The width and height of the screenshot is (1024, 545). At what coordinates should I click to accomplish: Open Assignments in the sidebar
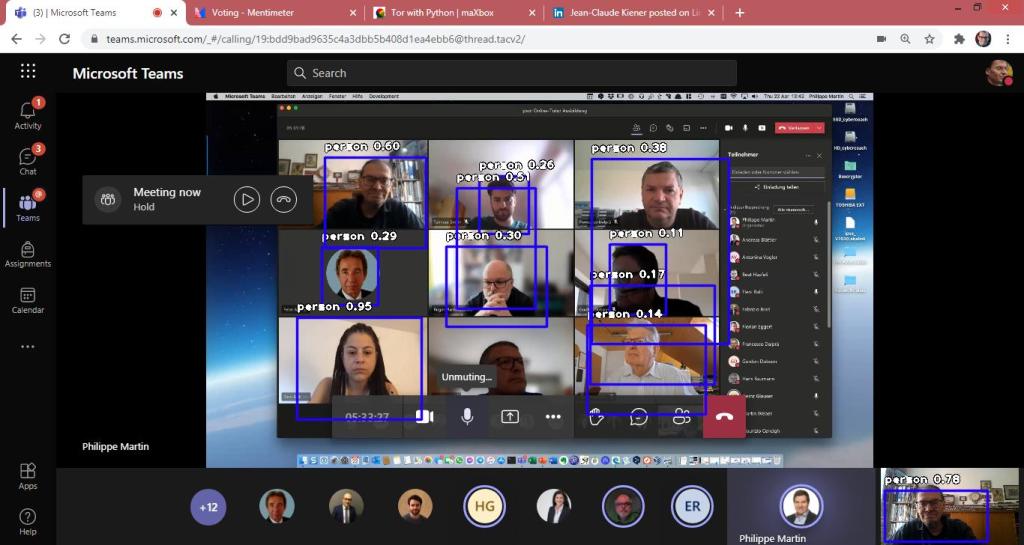27,254
